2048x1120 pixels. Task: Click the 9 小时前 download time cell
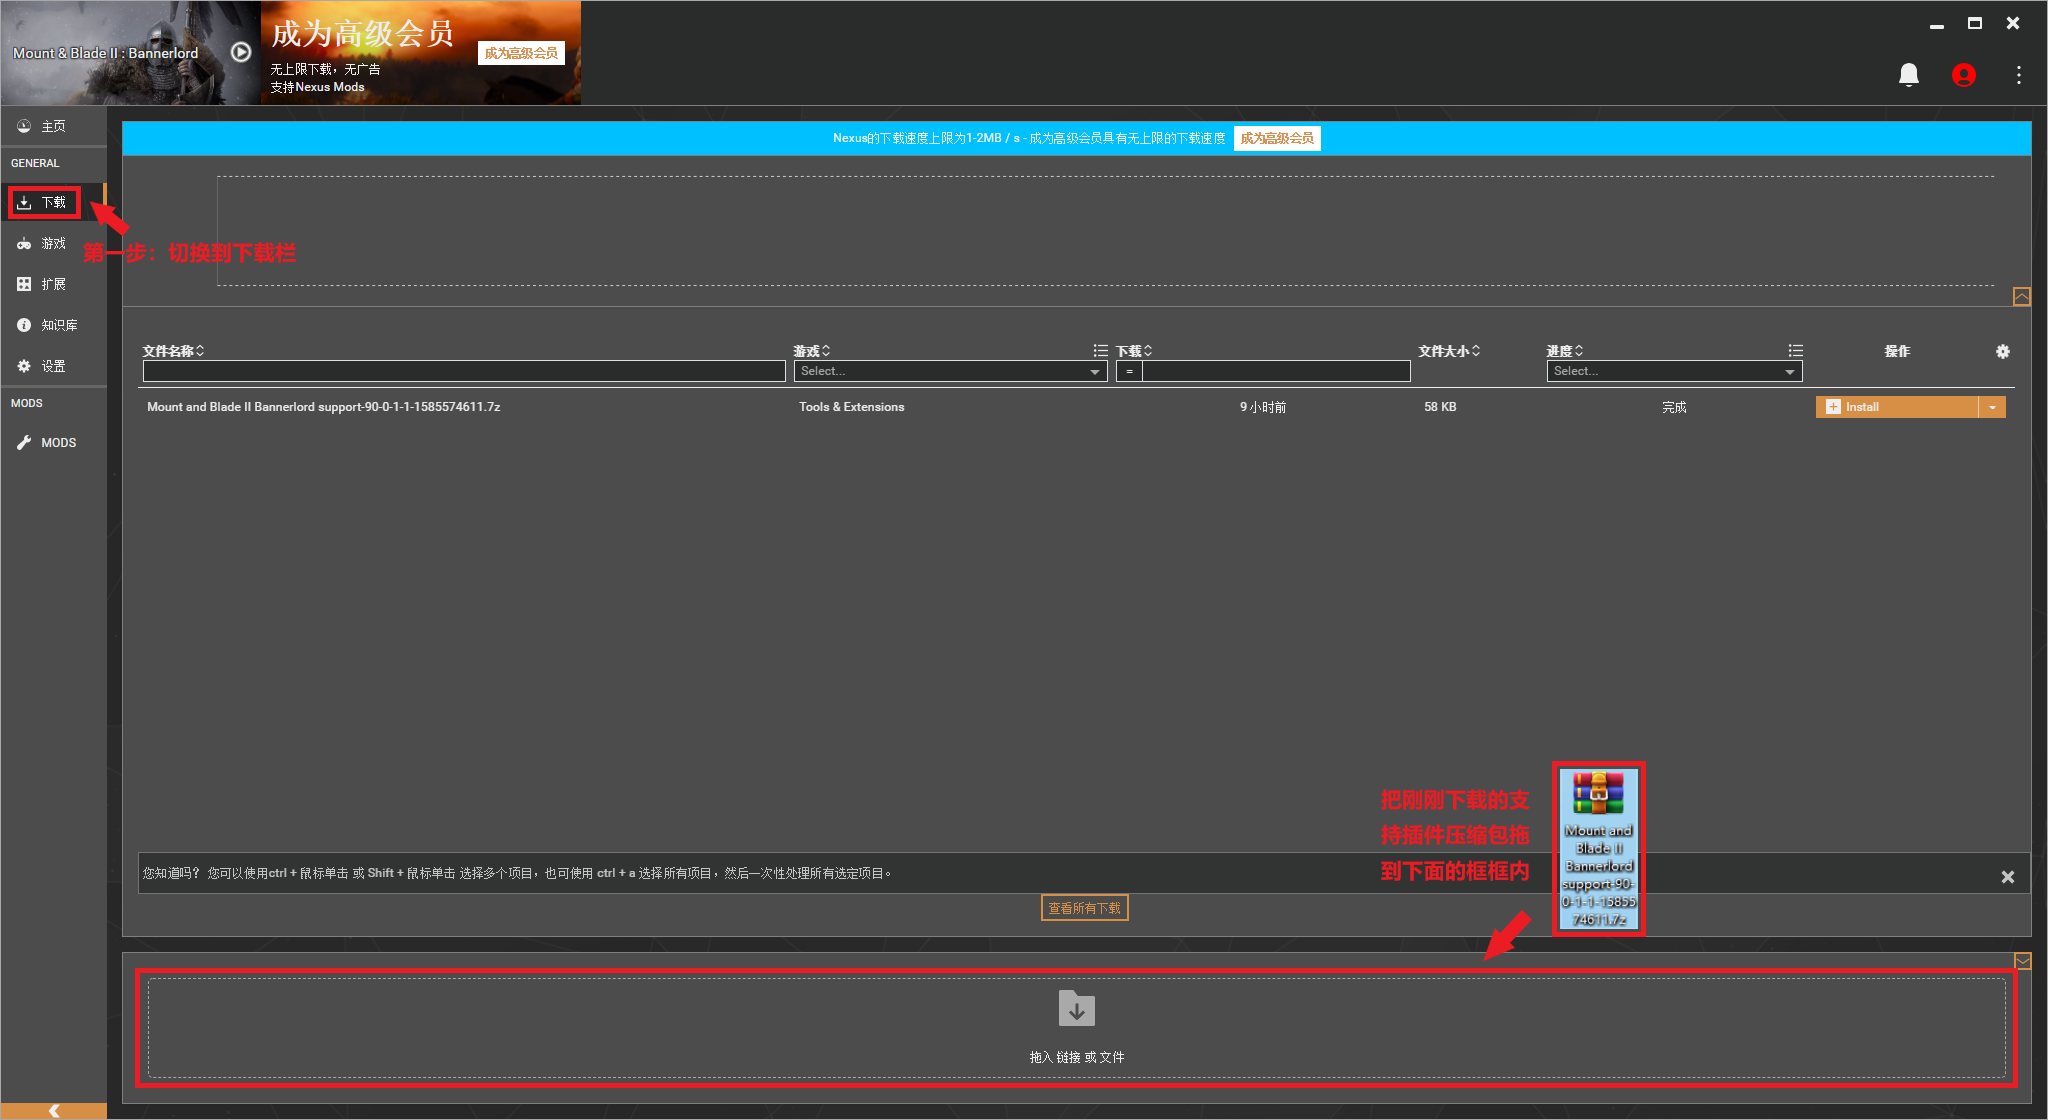tap(1263, 407)
